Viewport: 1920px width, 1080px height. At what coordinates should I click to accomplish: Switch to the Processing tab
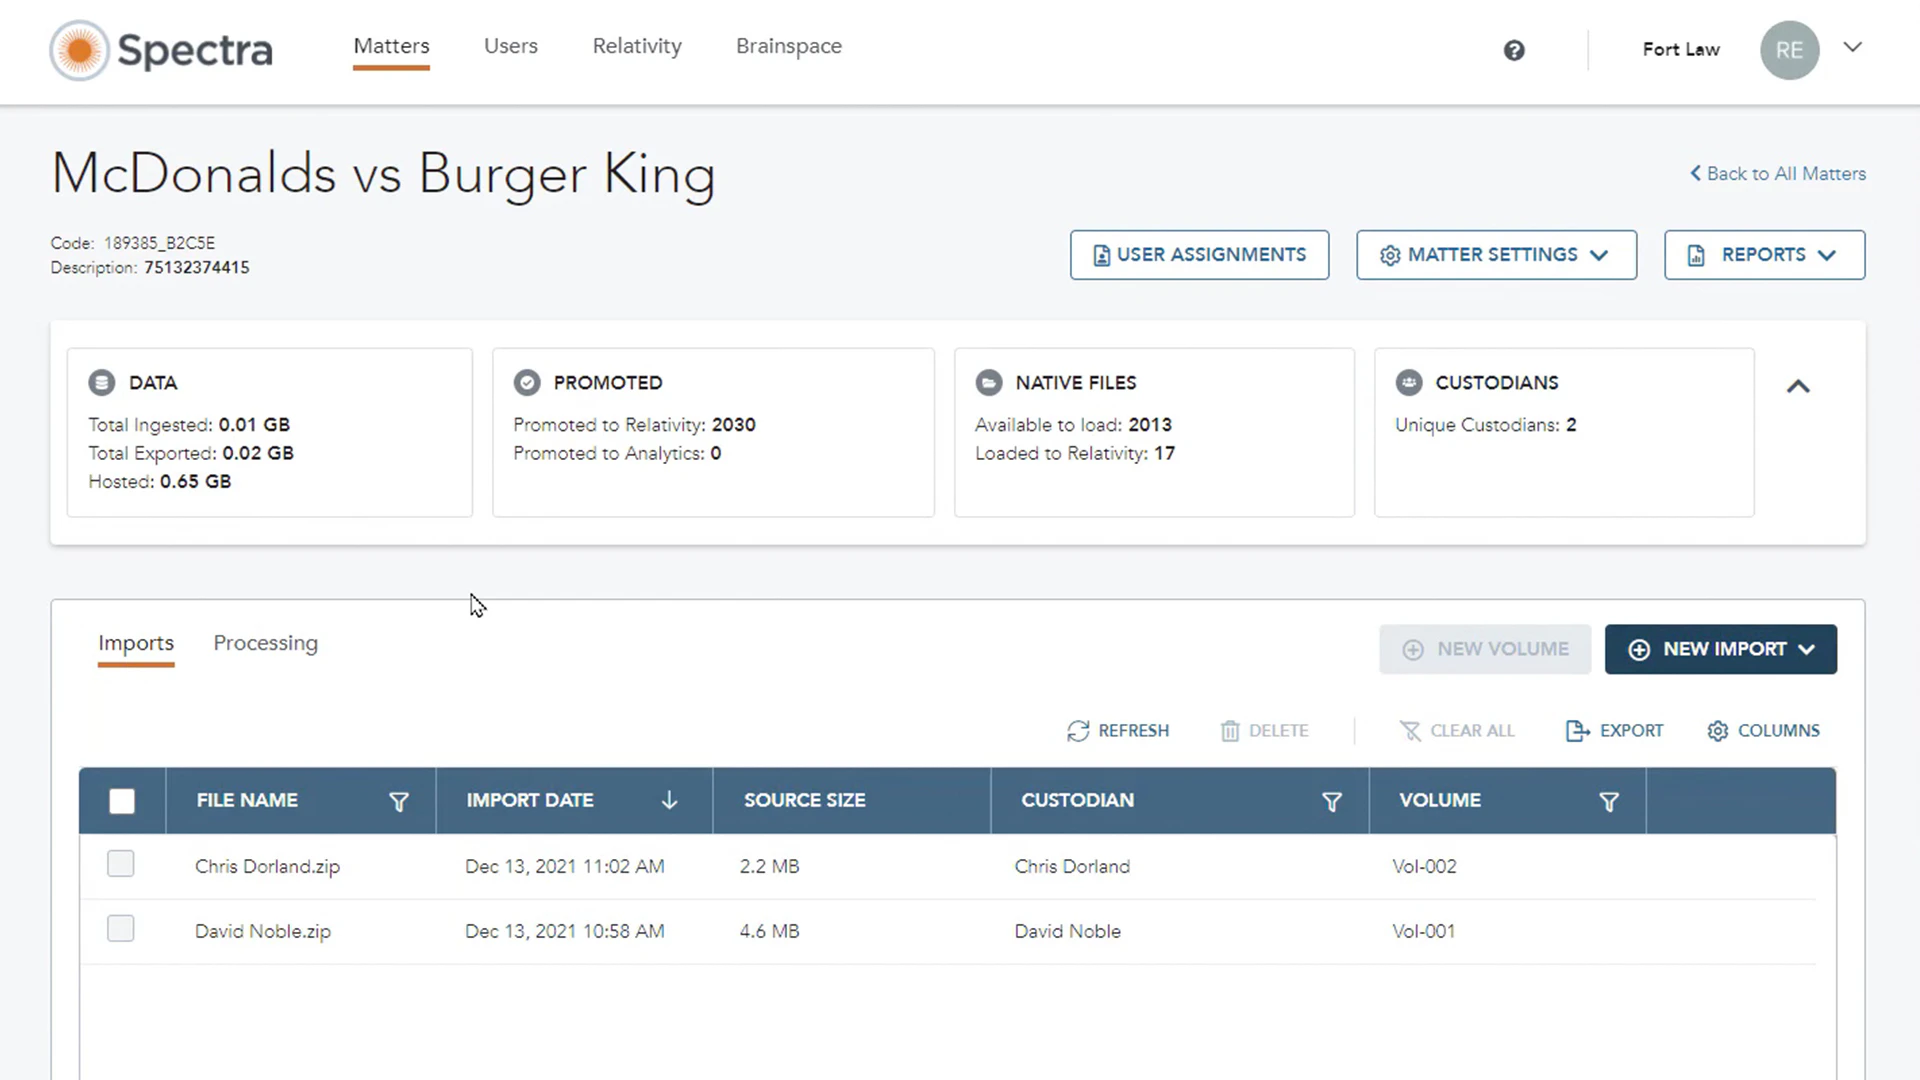[265, 643]
